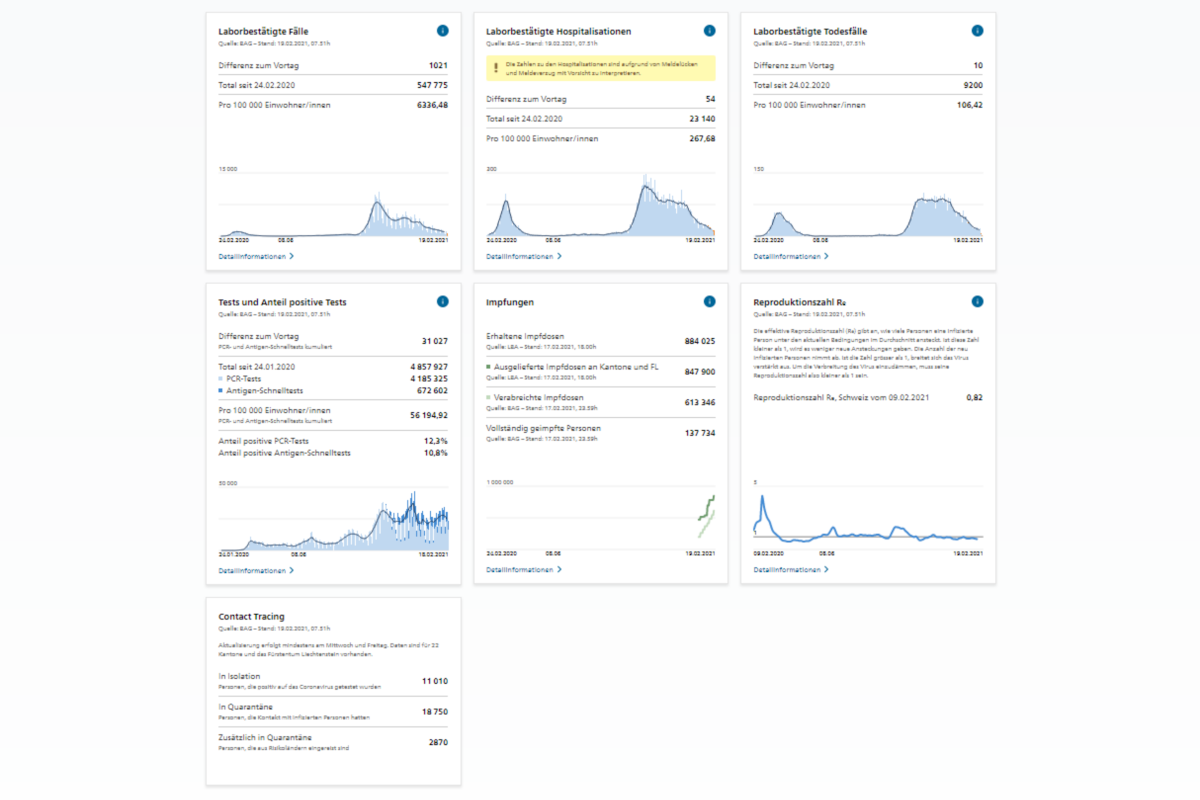Click the exclamation warning icon in yellow notice
Screen dimensions: 1200x800
(x=495, y=69)
